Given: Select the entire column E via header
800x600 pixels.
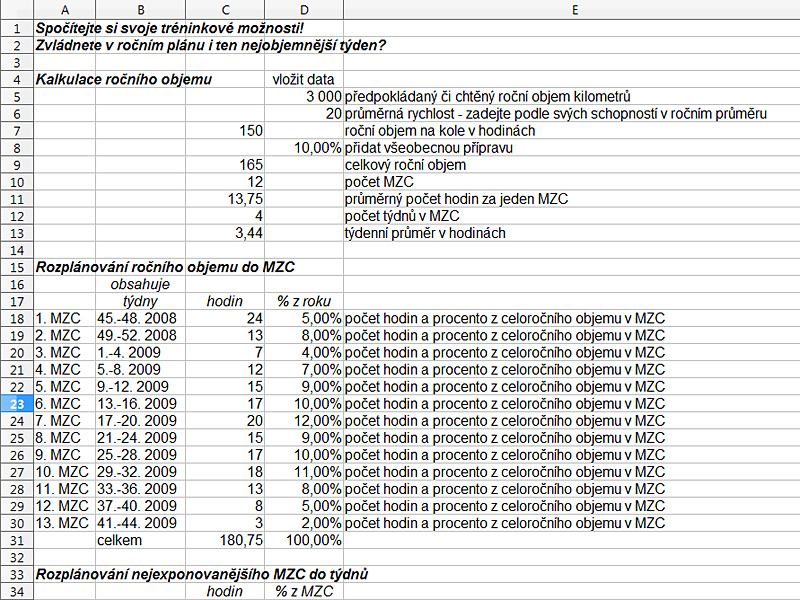Looking at the screenshot, I should point(571,9).
